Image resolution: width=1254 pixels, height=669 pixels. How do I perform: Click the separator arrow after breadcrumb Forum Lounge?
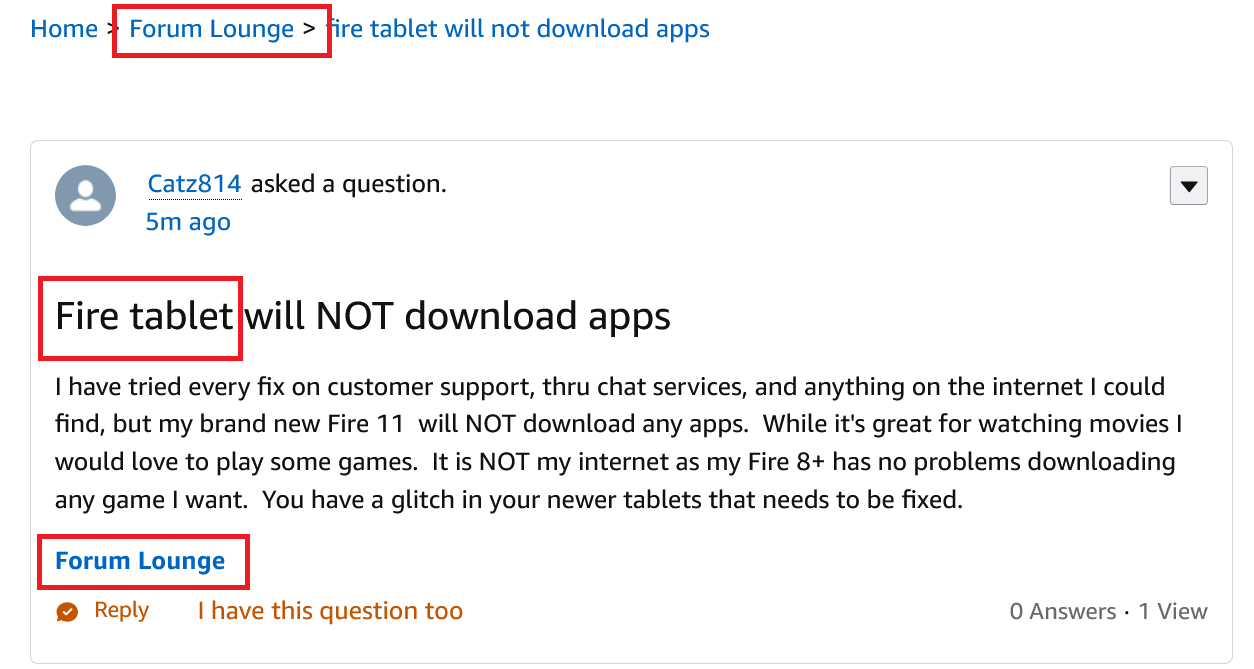click(309, 29)
